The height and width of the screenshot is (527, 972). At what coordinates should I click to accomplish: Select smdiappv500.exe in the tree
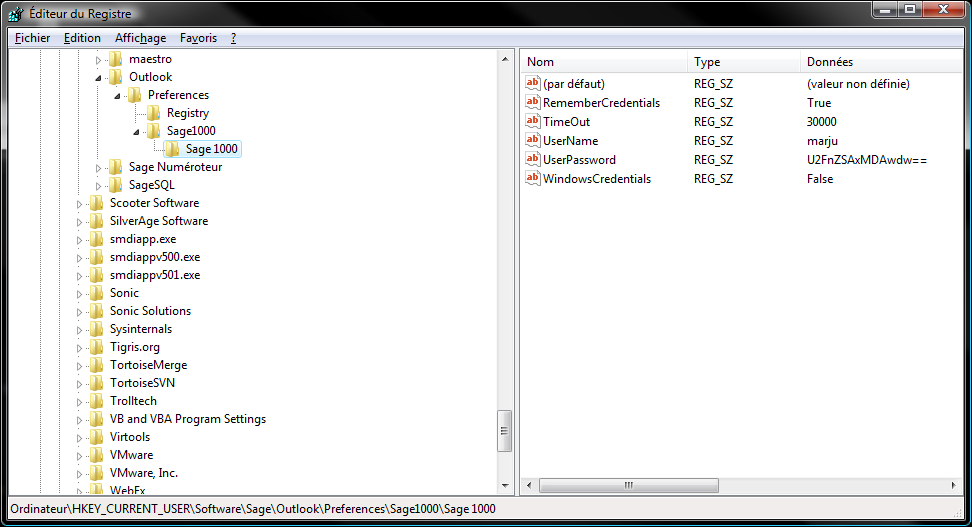[x=155, y=257]
